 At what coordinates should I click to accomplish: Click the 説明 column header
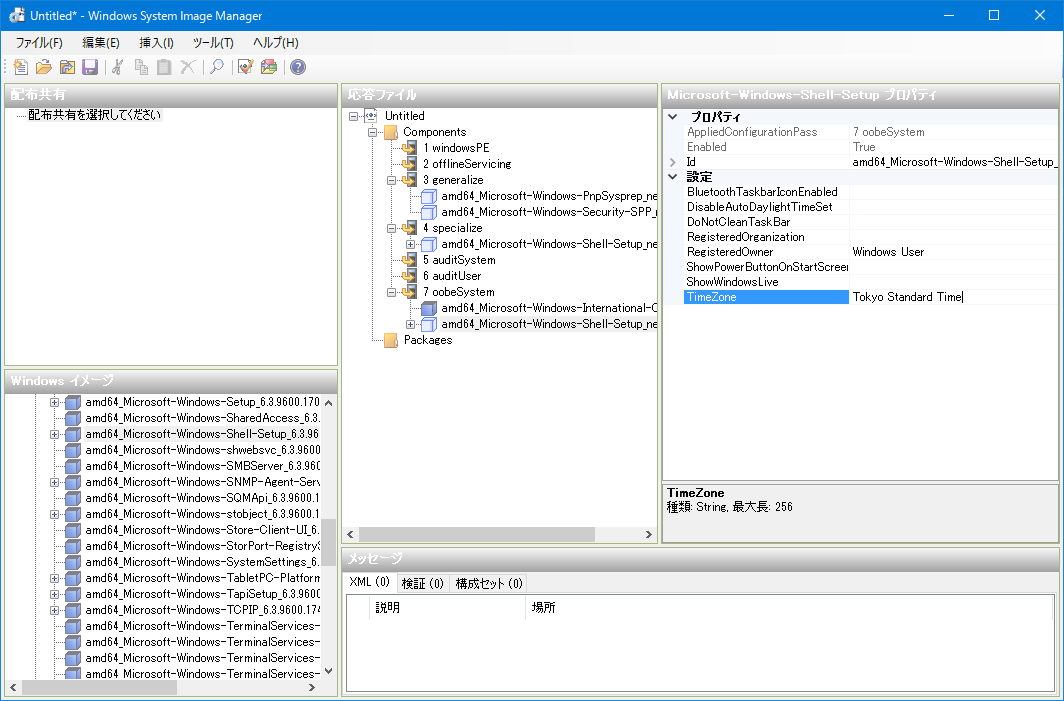coord(448,607)
